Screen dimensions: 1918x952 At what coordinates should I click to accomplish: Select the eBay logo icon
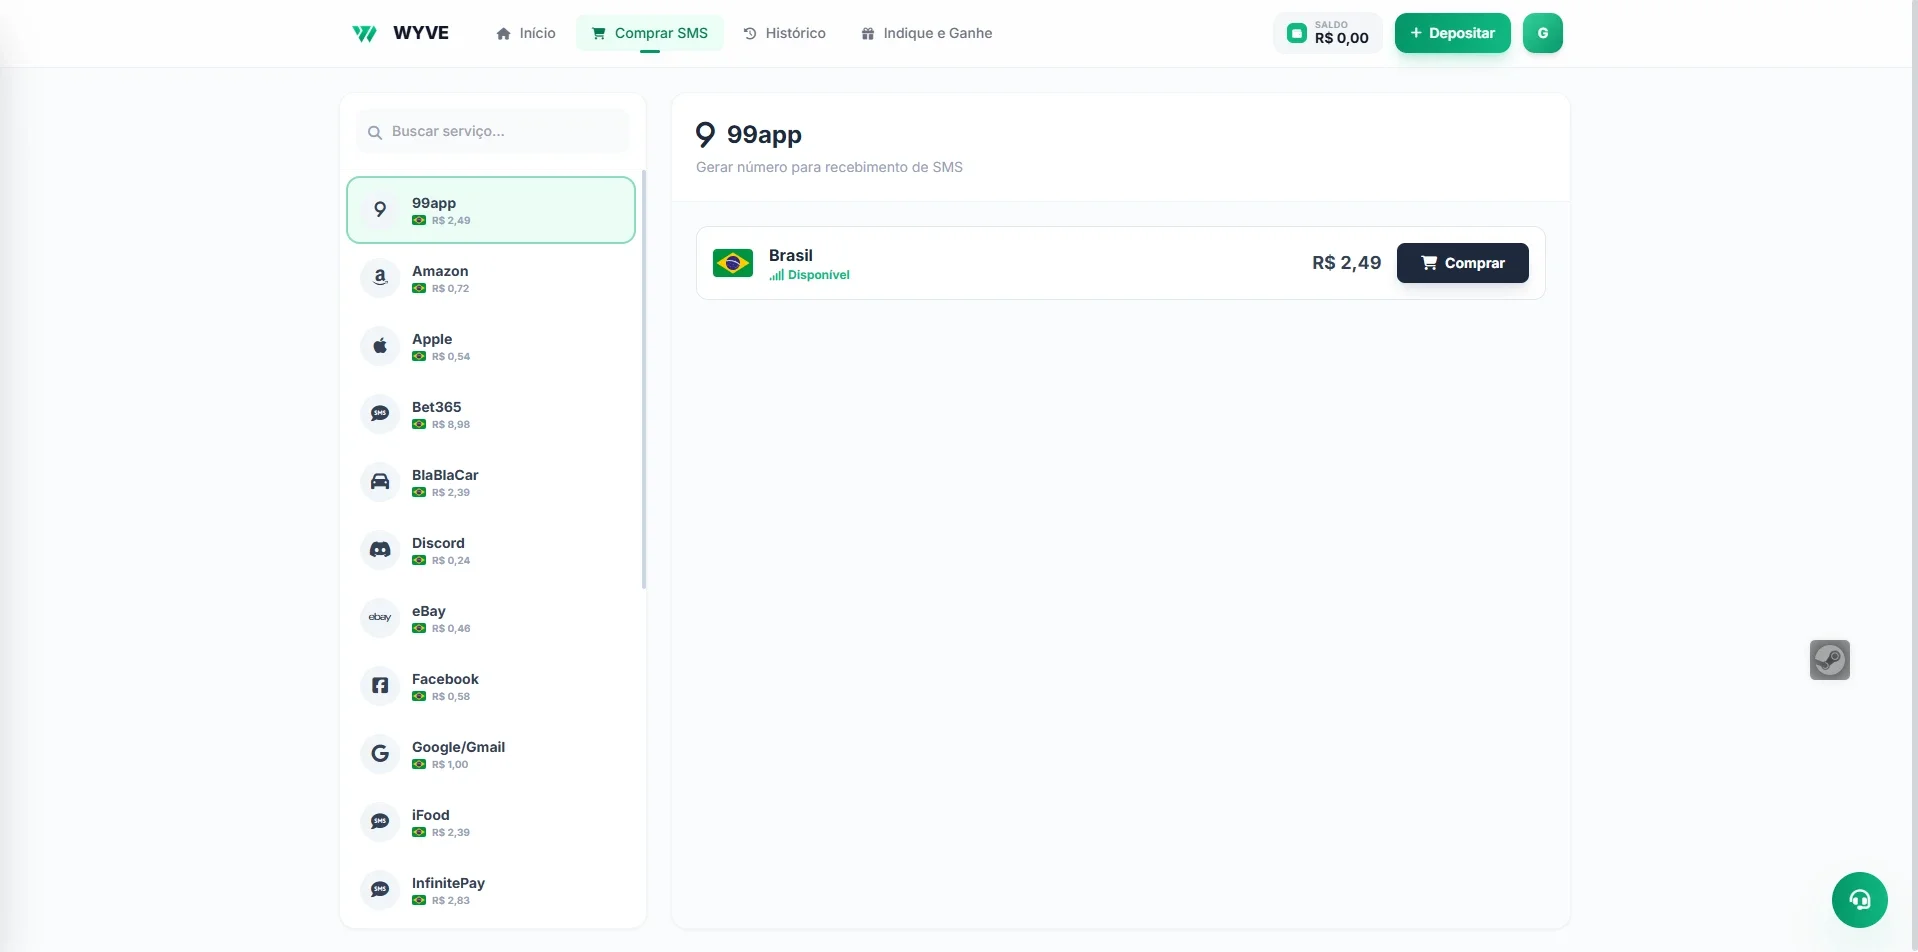[380, 618]
